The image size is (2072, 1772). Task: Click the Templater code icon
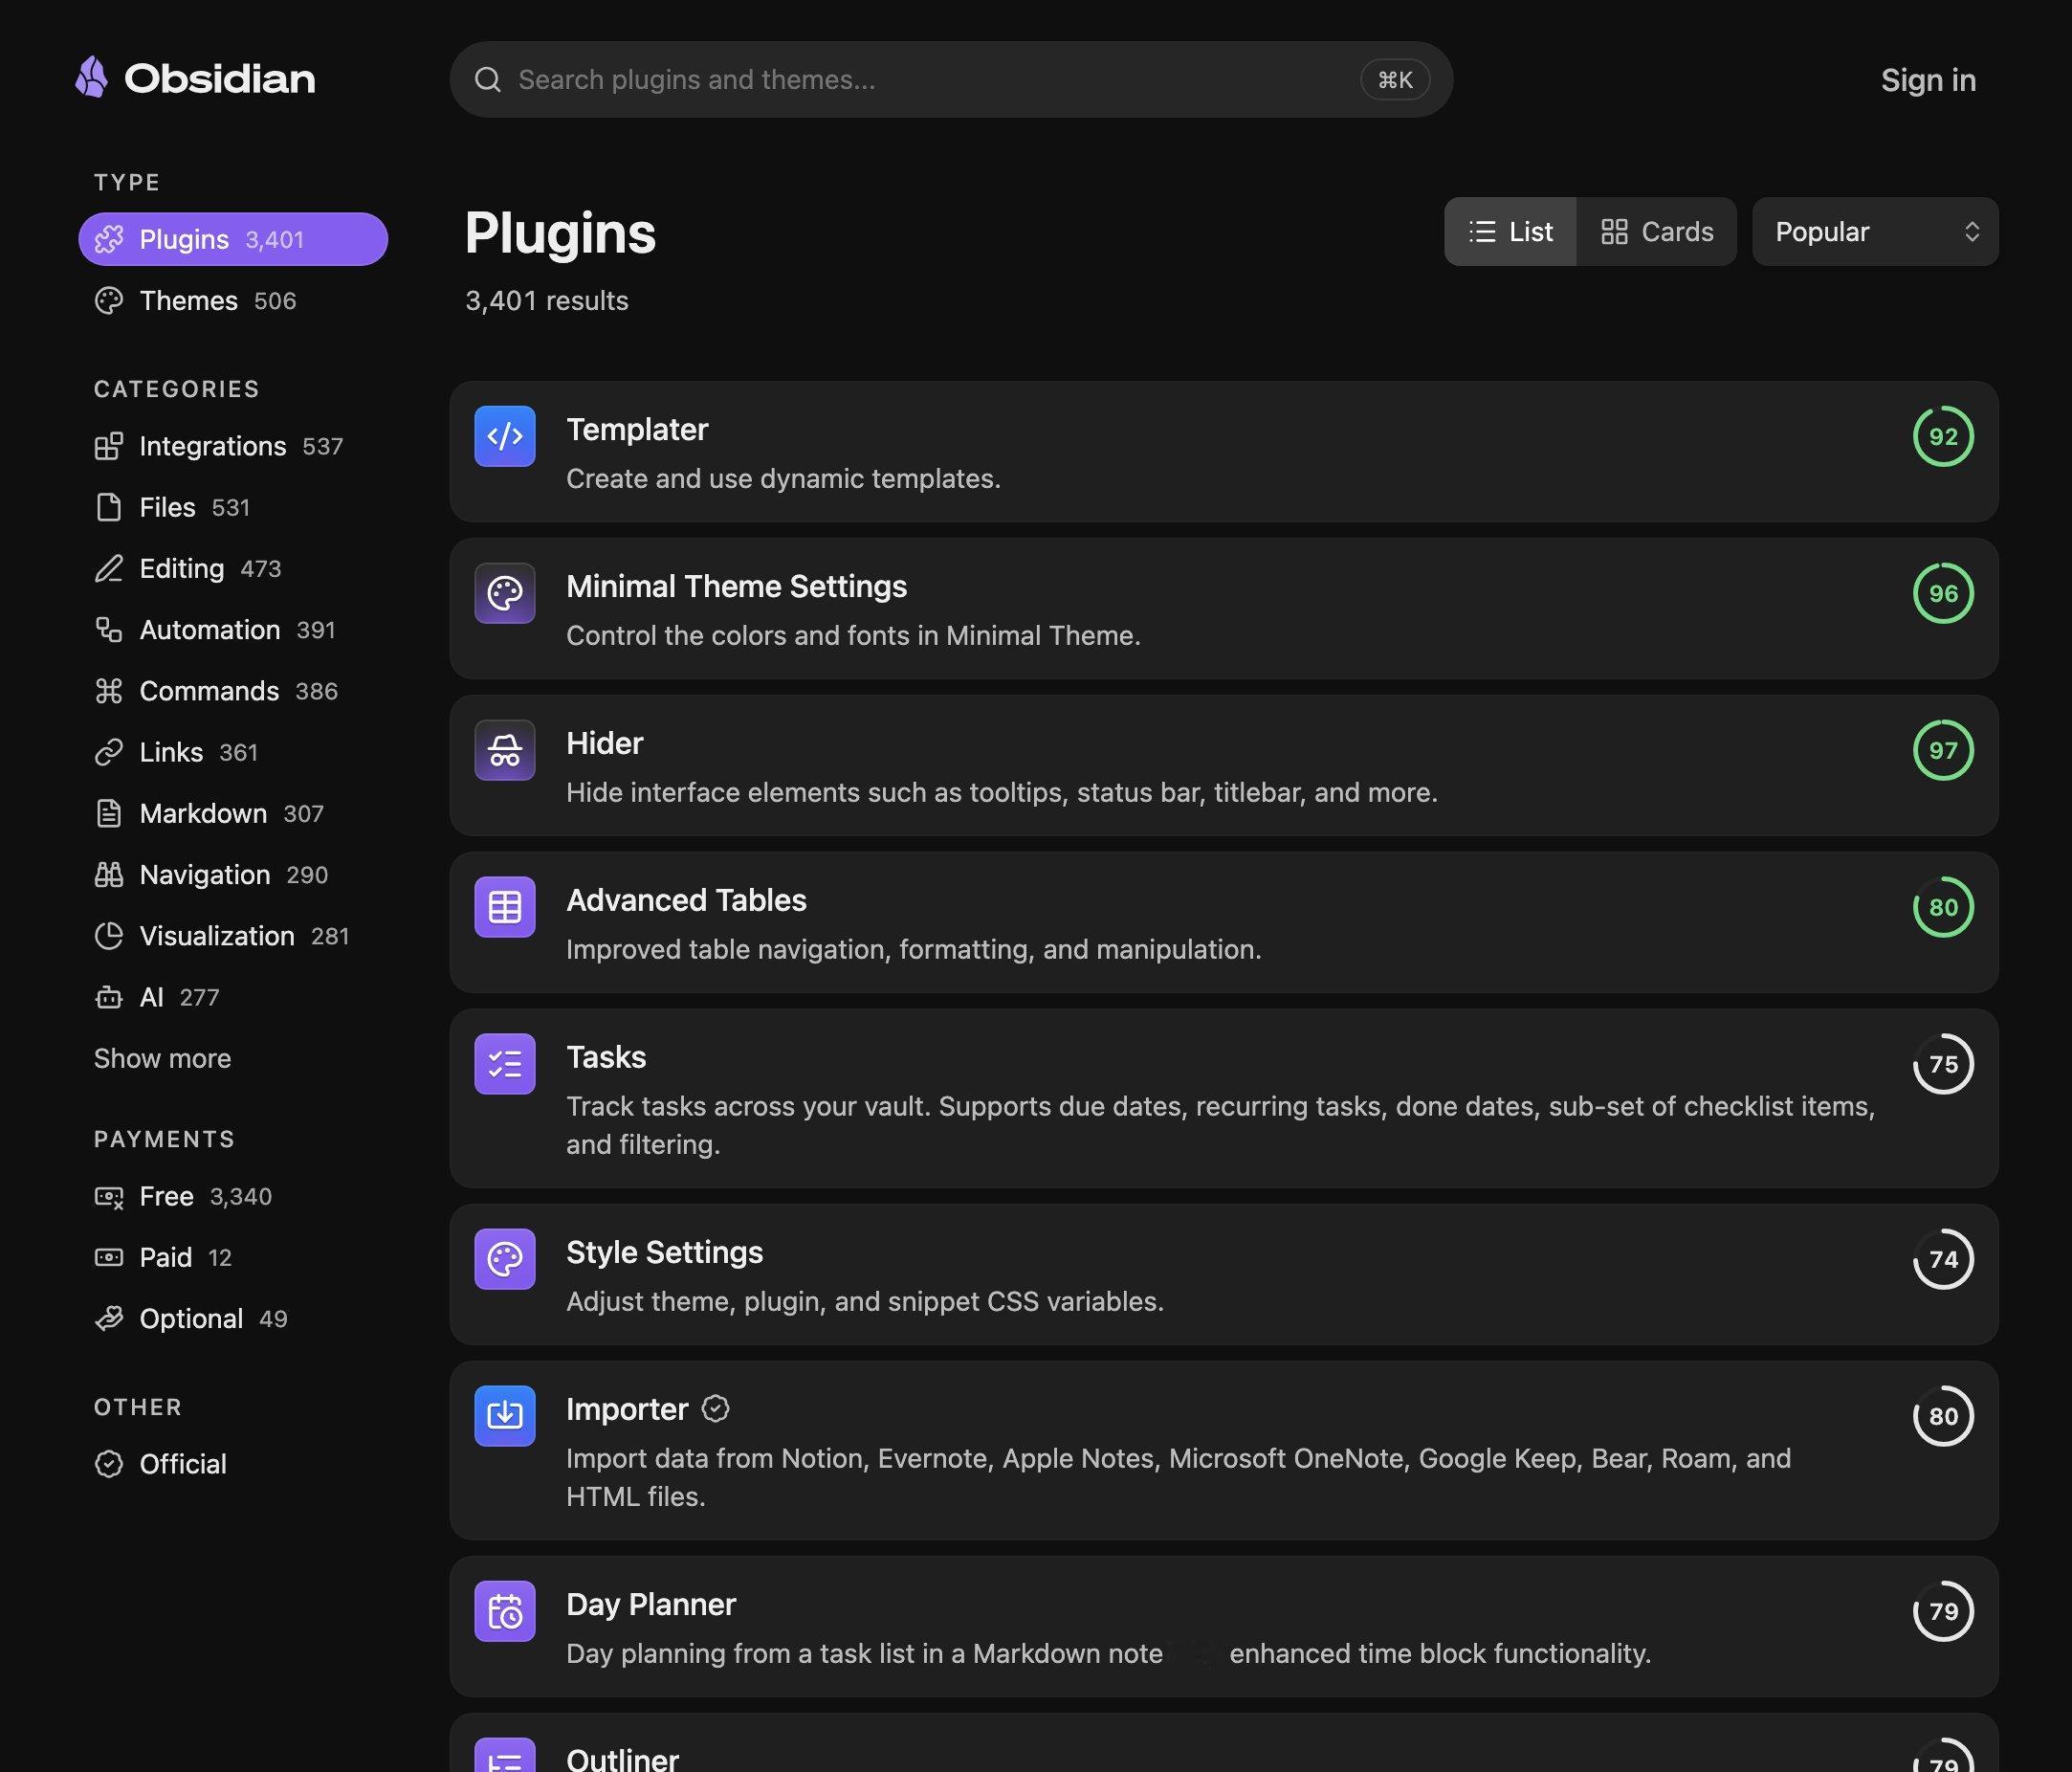[x=504, y=436]
